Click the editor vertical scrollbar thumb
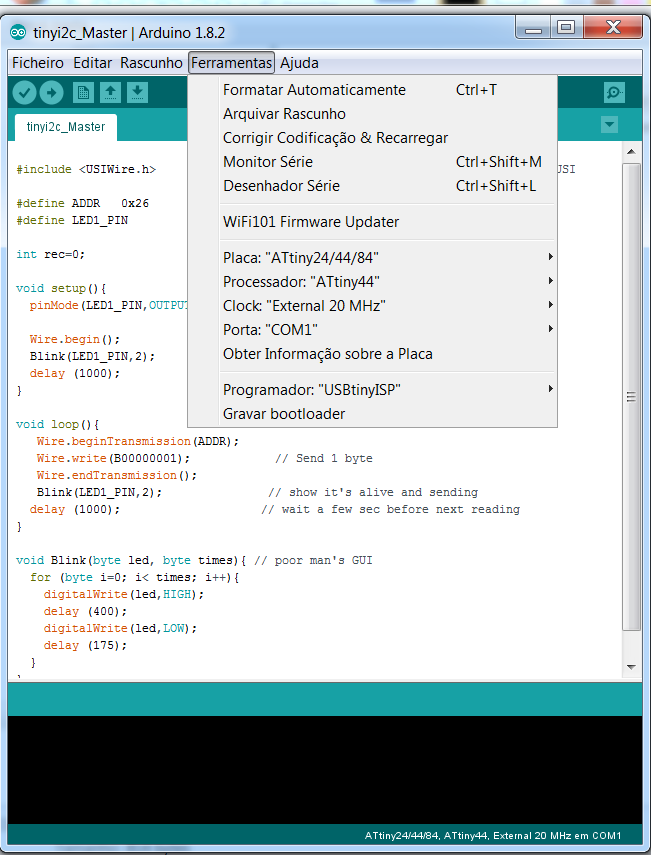Image resolution: width=651 pixels, height=855 pixels. click(x=631, y=396)
